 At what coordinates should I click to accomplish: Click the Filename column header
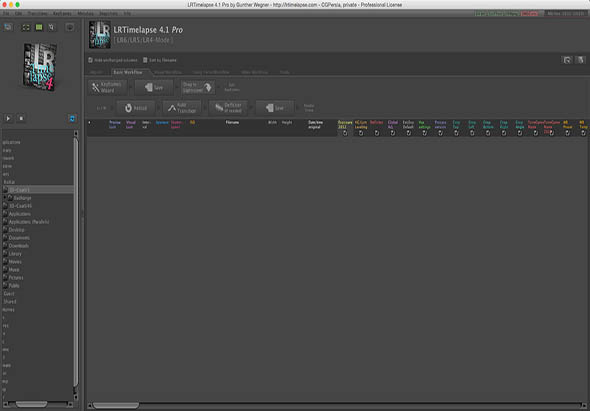[x=232, y=122]
